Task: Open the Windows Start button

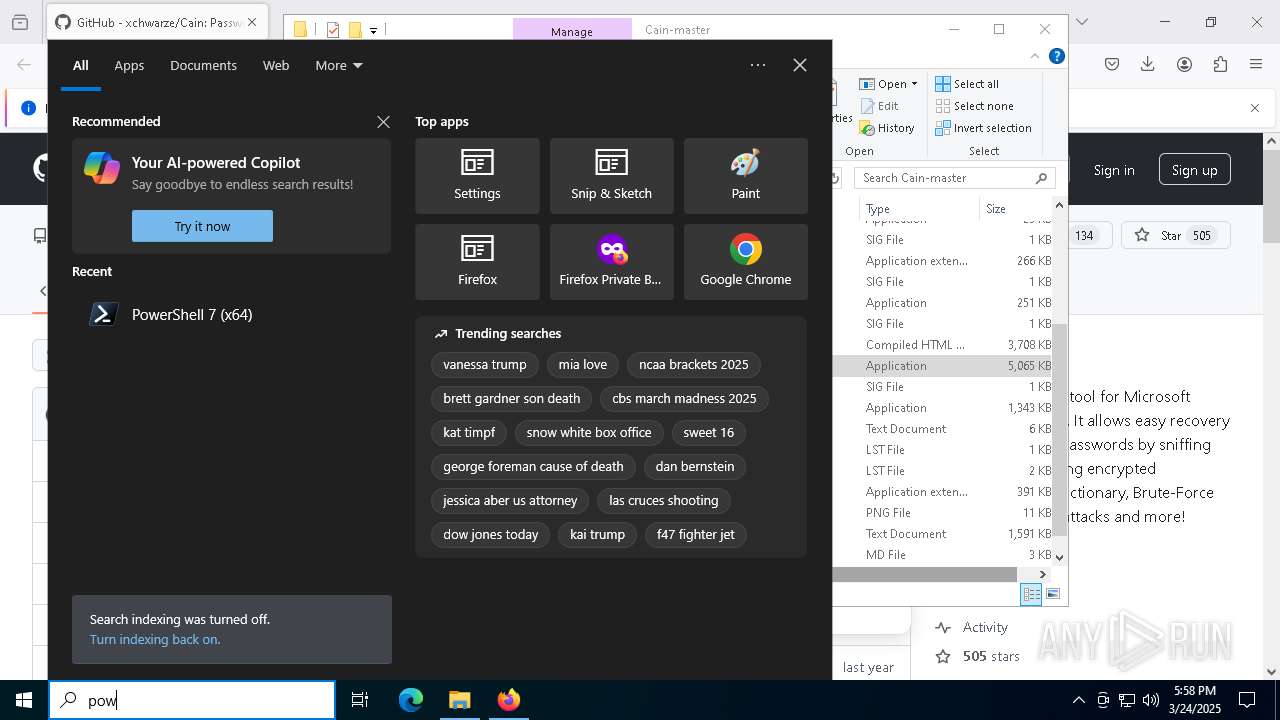Action: [24, 700]
